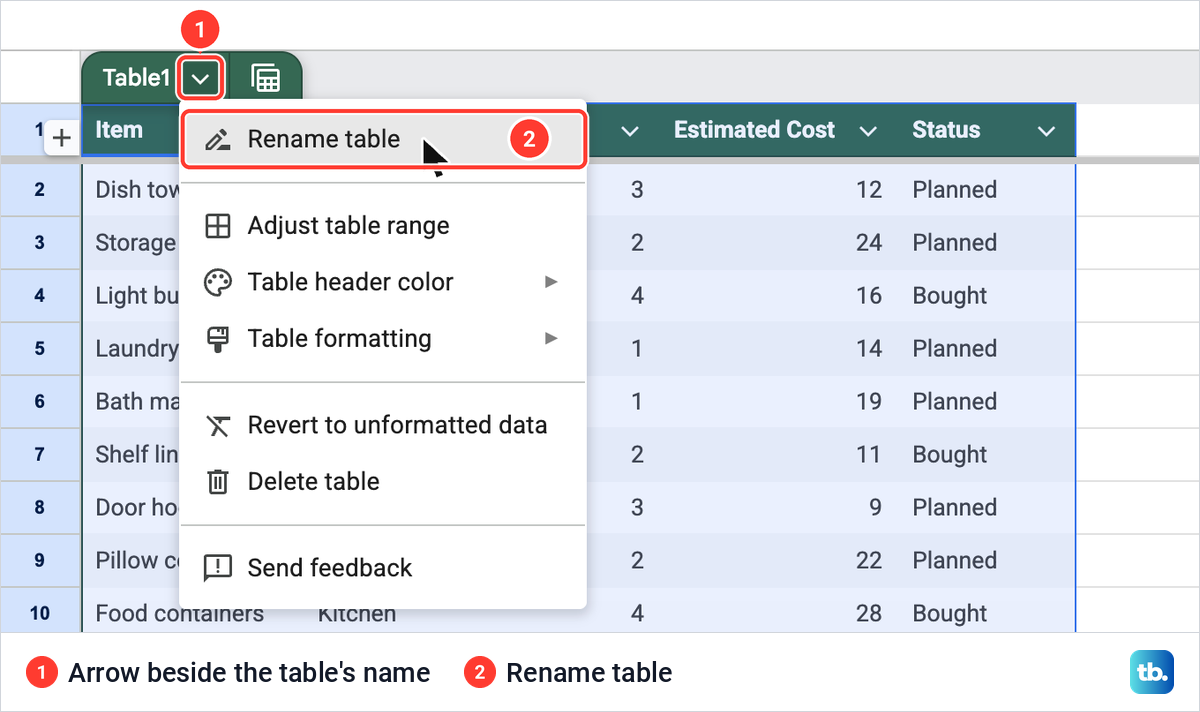The width and height of the screenshot is (1200, 712).
Task: Click cost cell 16 in row 4
Action: tap(870, 296)
